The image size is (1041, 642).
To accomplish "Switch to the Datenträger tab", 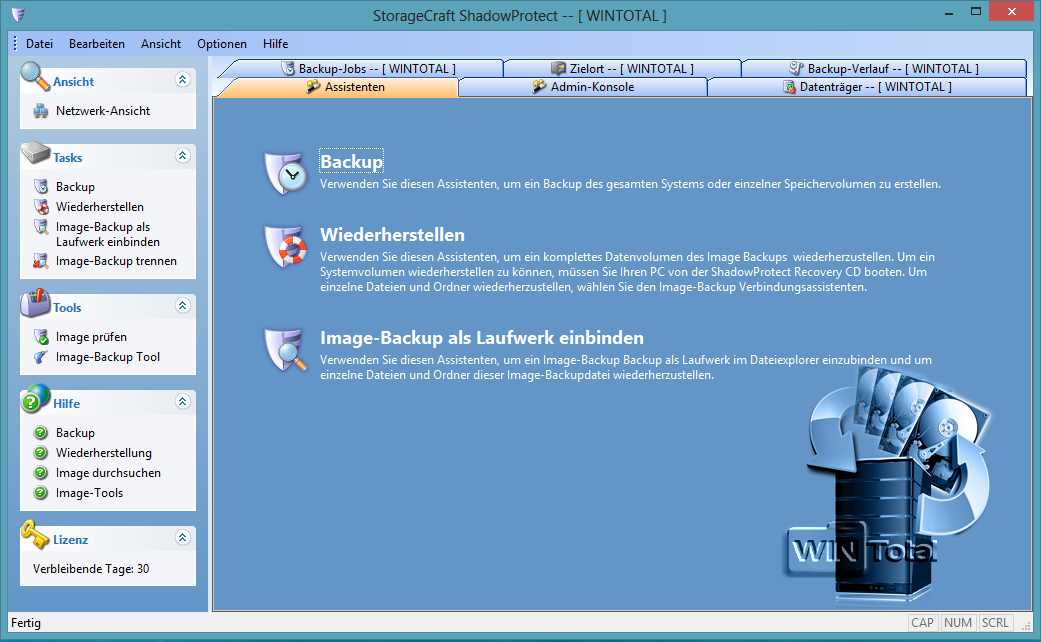I will 867,87.
